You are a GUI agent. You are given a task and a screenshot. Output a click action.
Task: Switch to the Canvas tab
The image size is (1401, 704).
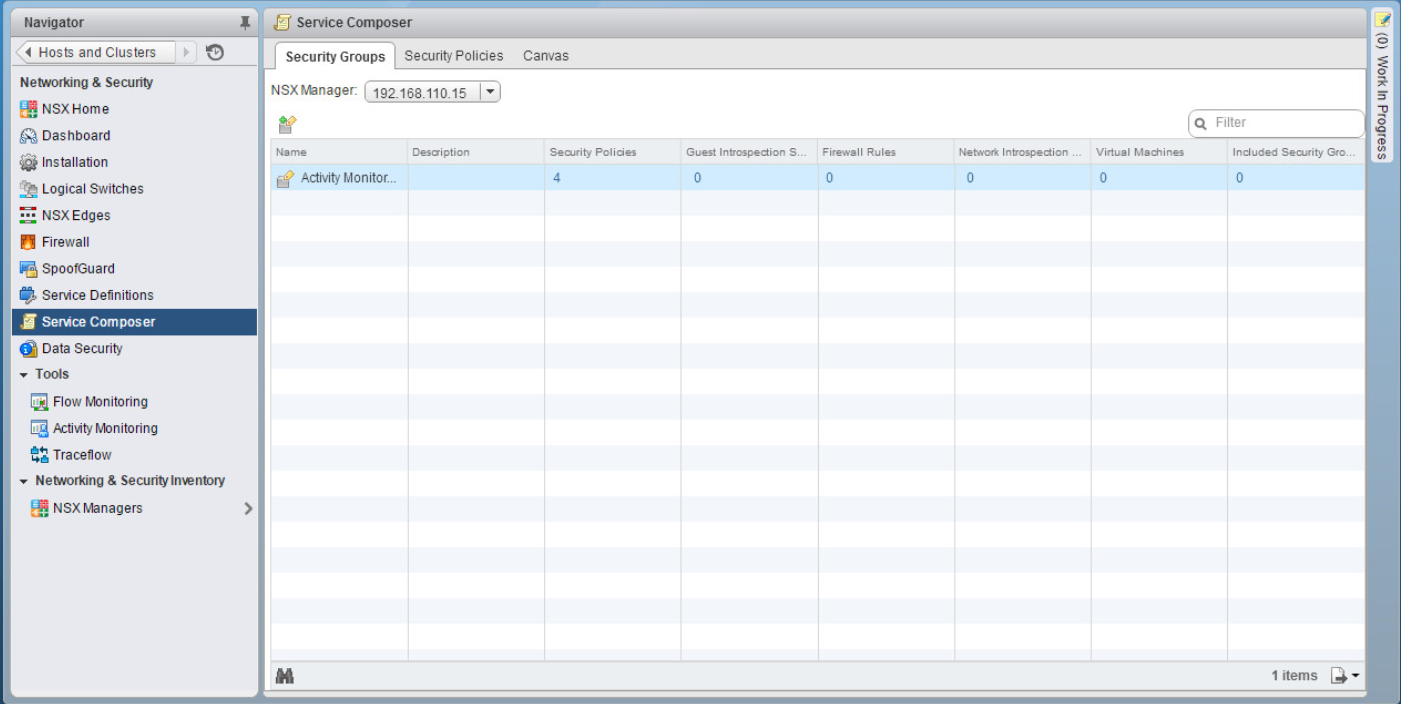[545, 56]
